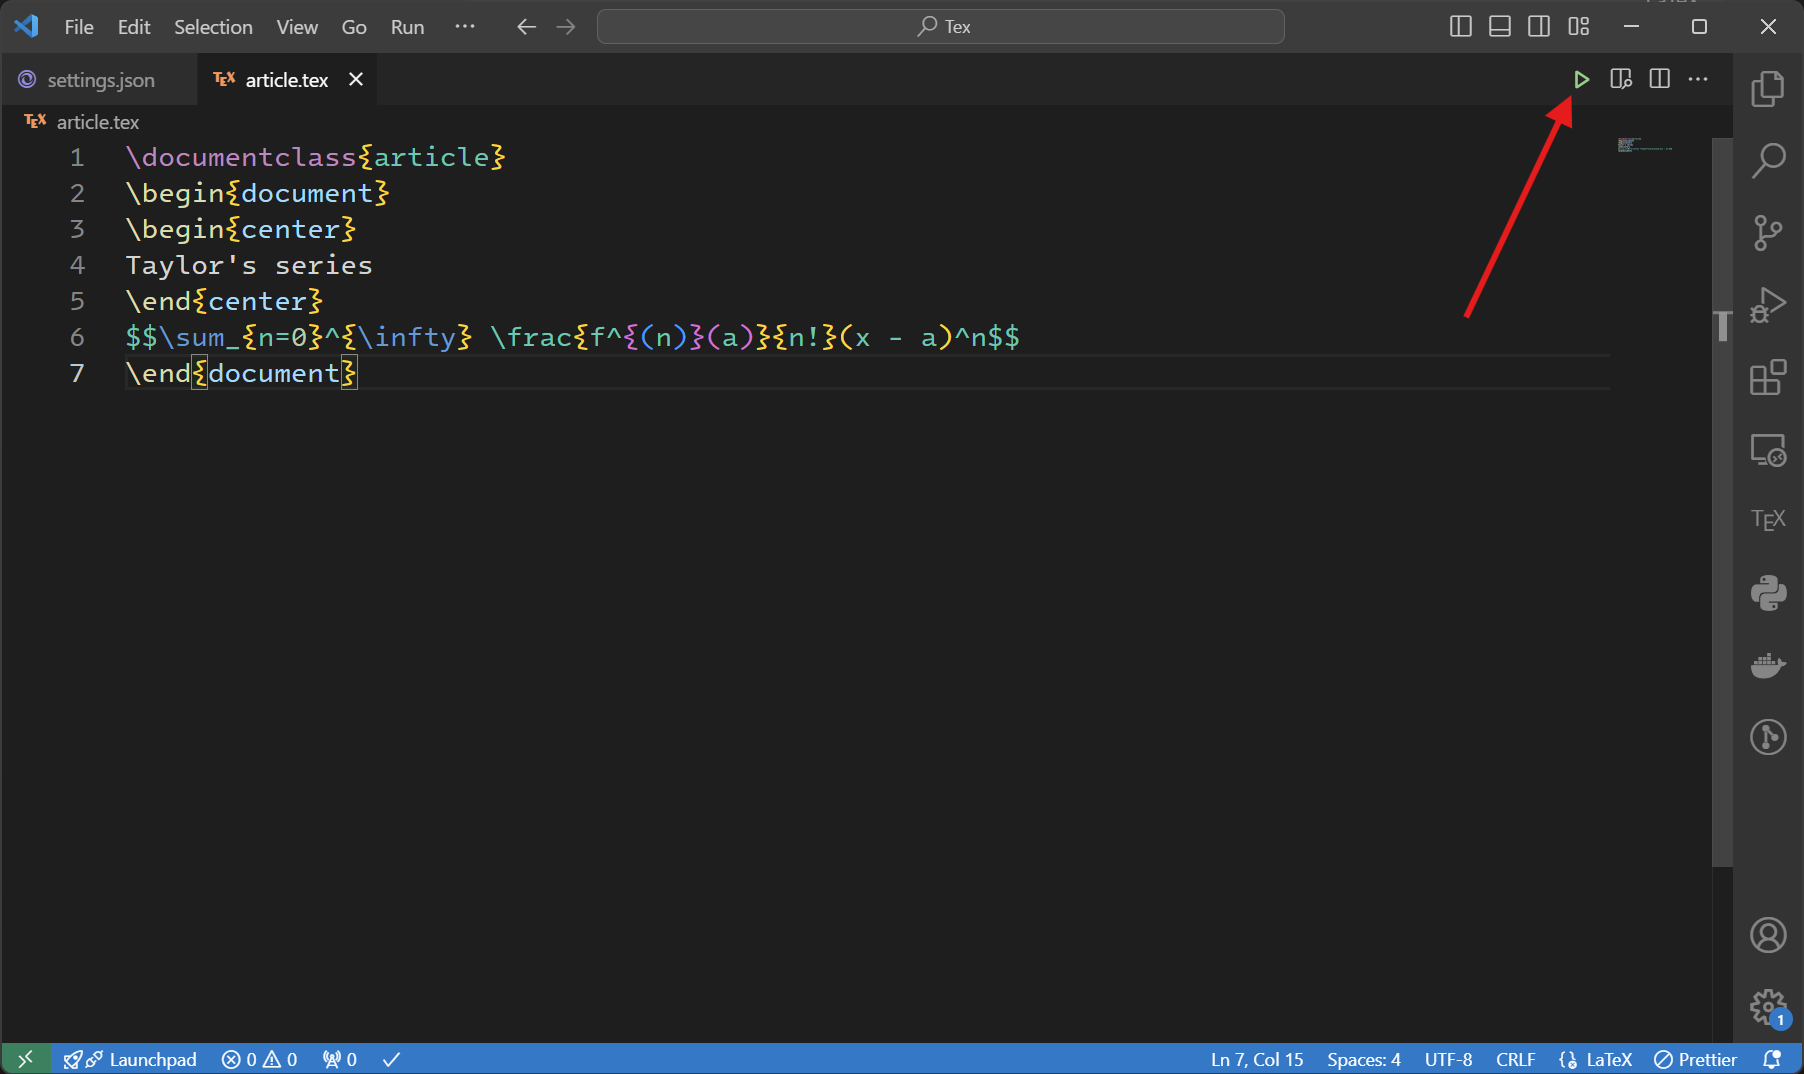Click the Prettier status bar button
Screen dimensions: 1804x1074
tap(1695, 1059)
